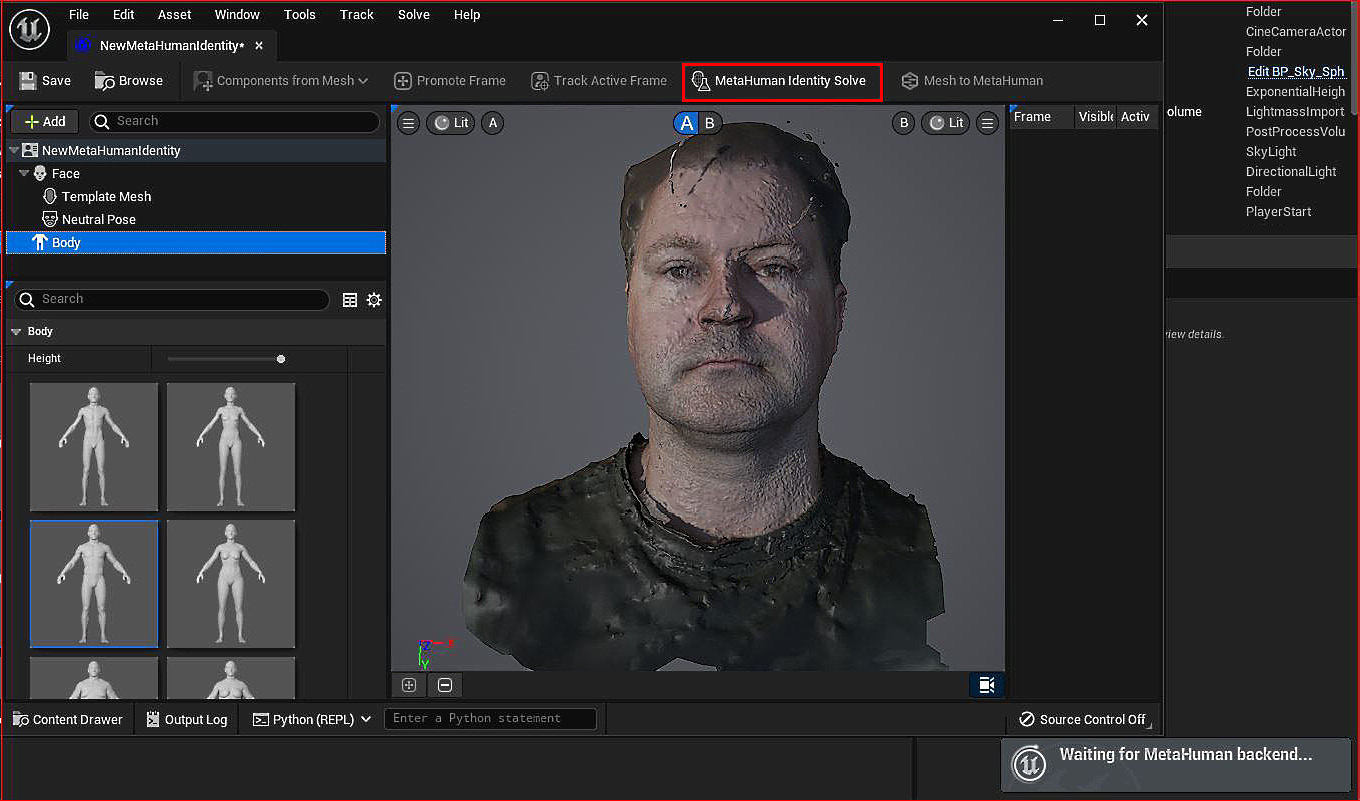Select the top-left male body thumbnail
The width and height of the screenshot is (1360, 801).
tap(94, 447)
